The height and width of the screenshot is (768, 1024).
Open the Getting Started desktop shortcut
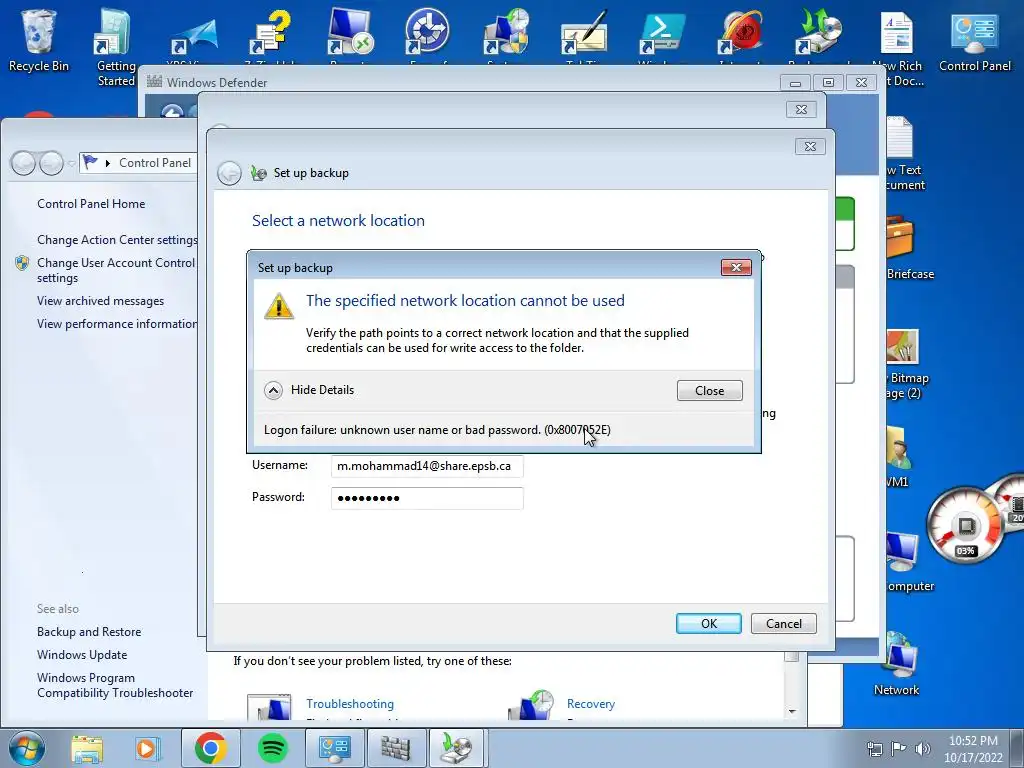116,46
